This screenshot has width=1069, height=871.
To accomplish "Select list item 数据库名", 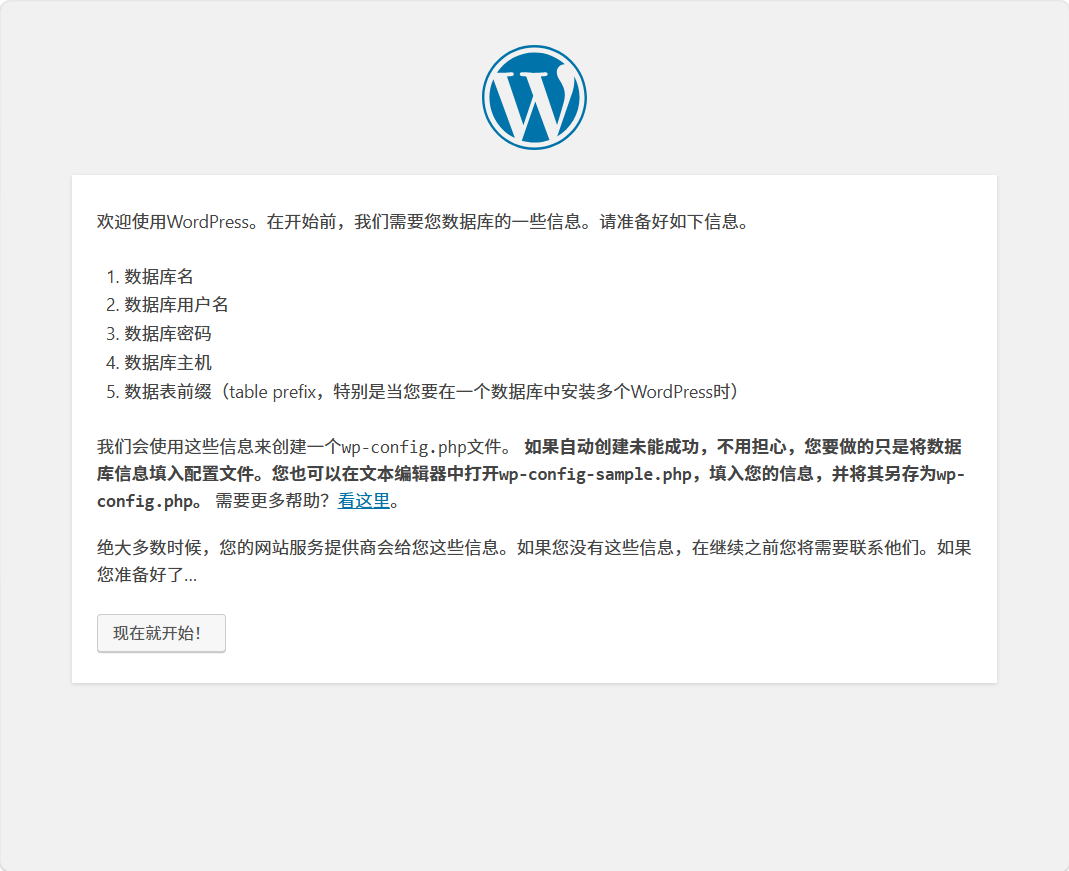I will click(158, 277).
